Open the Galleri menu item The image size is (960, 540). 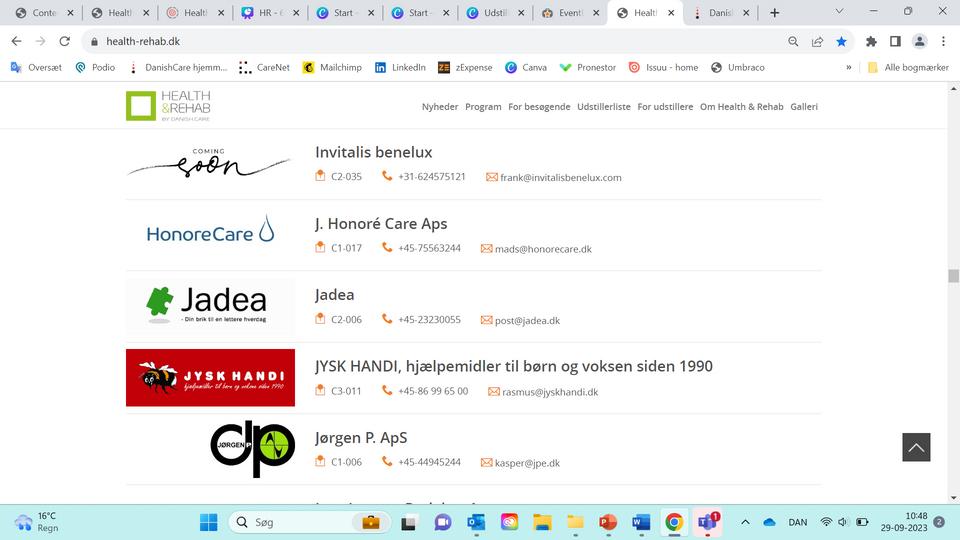(x=804, y=107)
